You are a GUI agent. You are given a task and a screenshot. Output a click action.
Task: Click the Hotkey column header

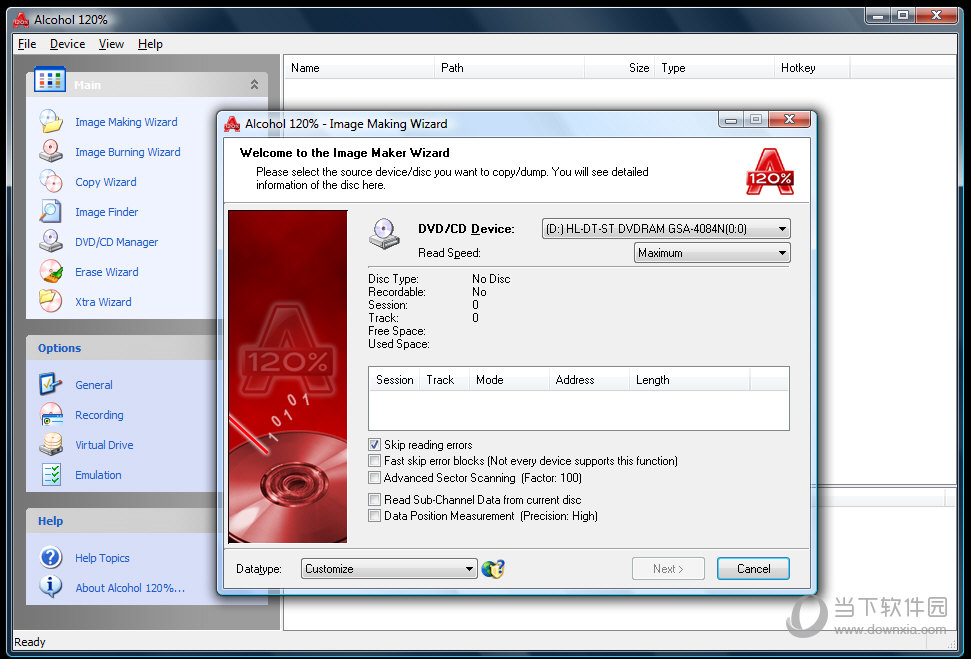(812, 68)
